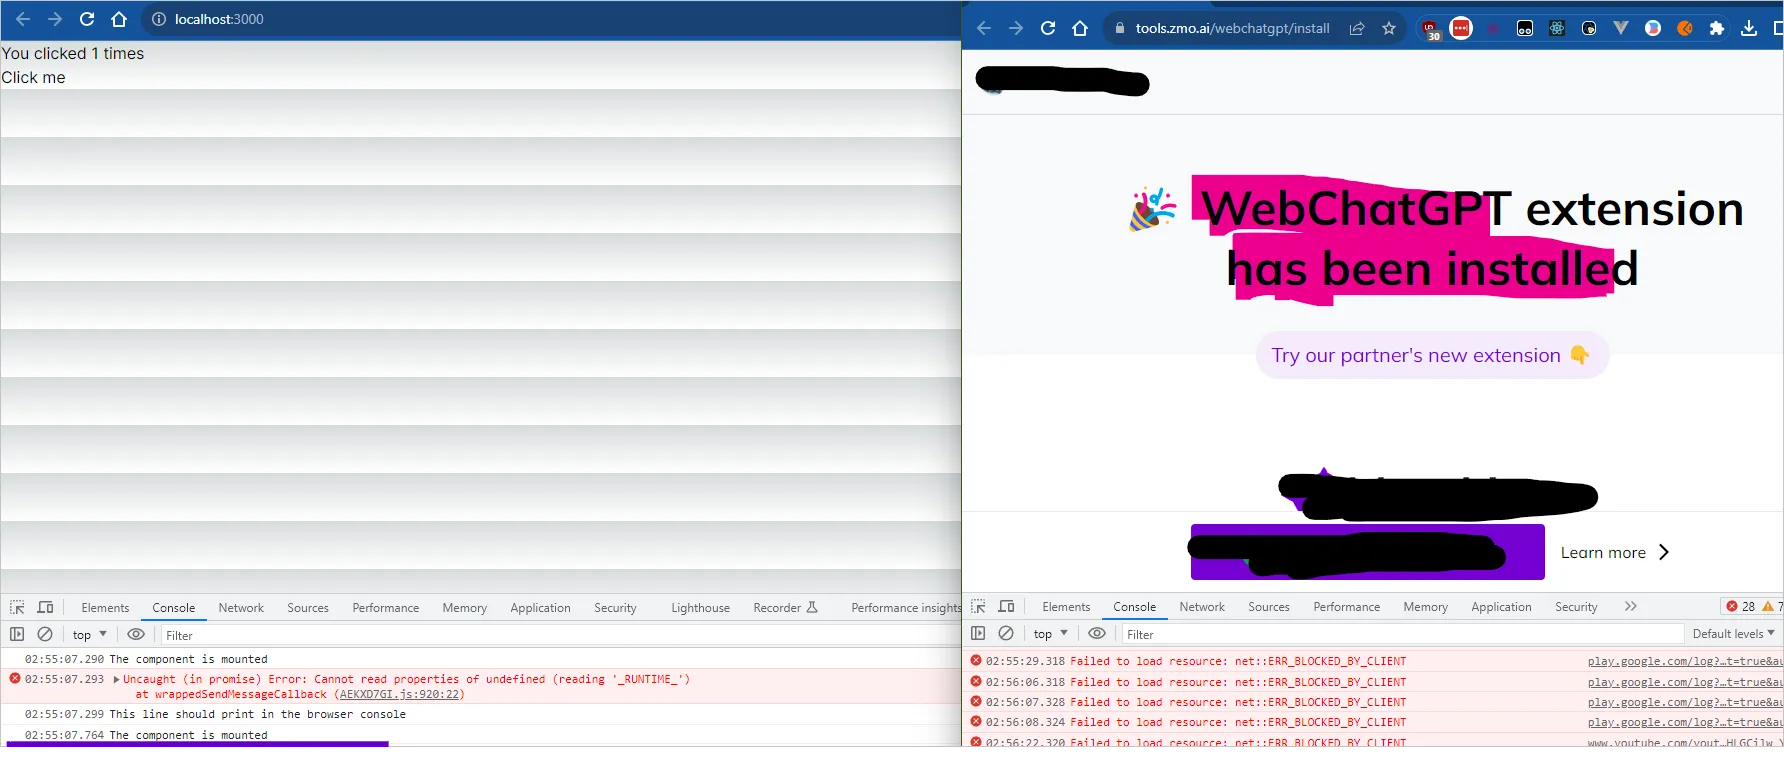Viewport: 1784px width, 760px height.
Task: Expand the Uncaught (in promise) error entry
Action: [x=116, y=679]
